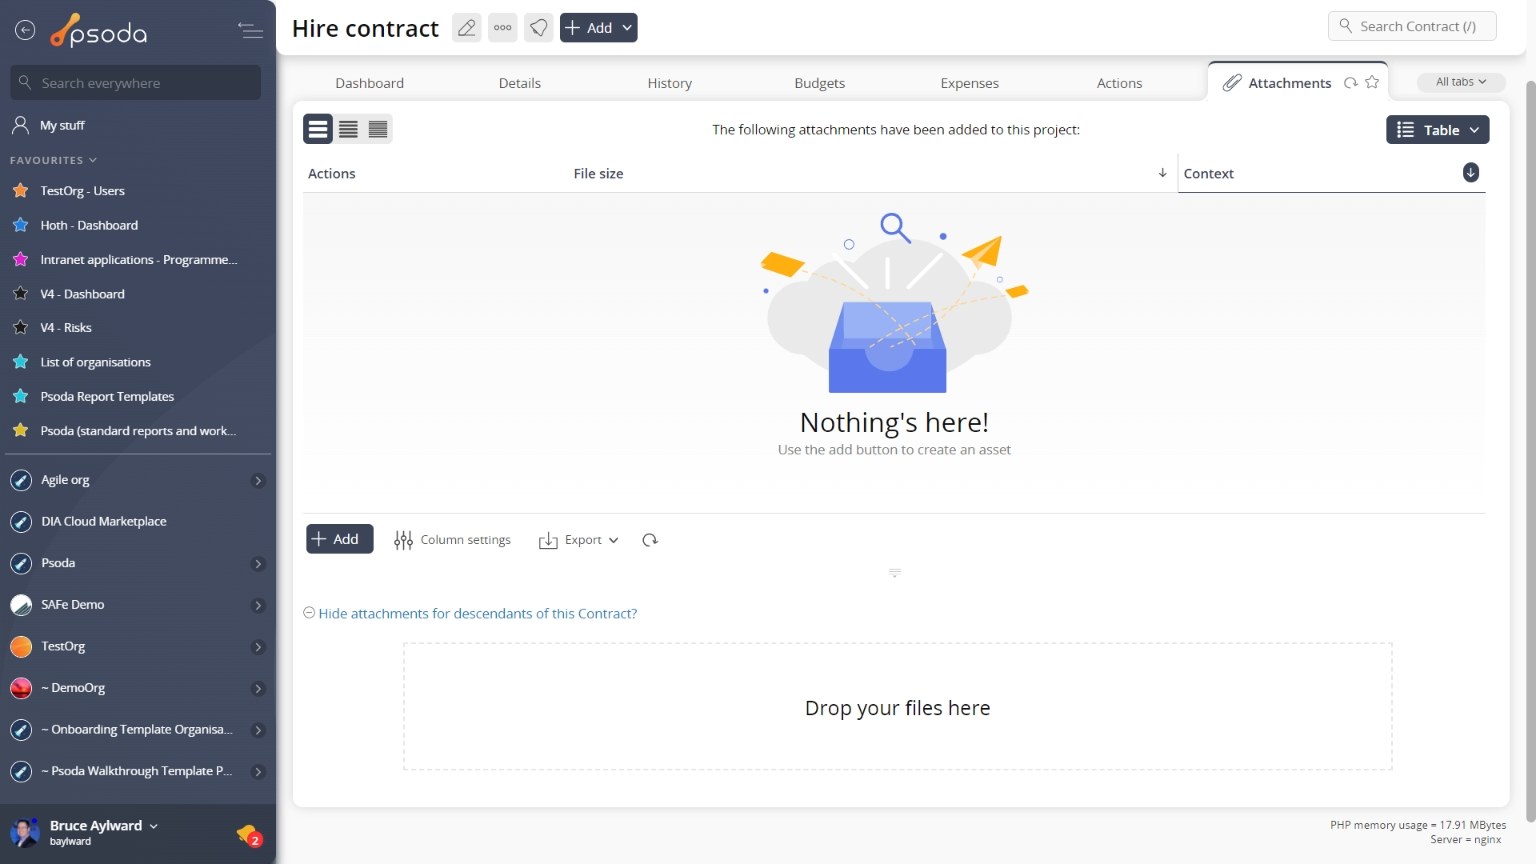Open the Table view dropdown

(1438, 130)
